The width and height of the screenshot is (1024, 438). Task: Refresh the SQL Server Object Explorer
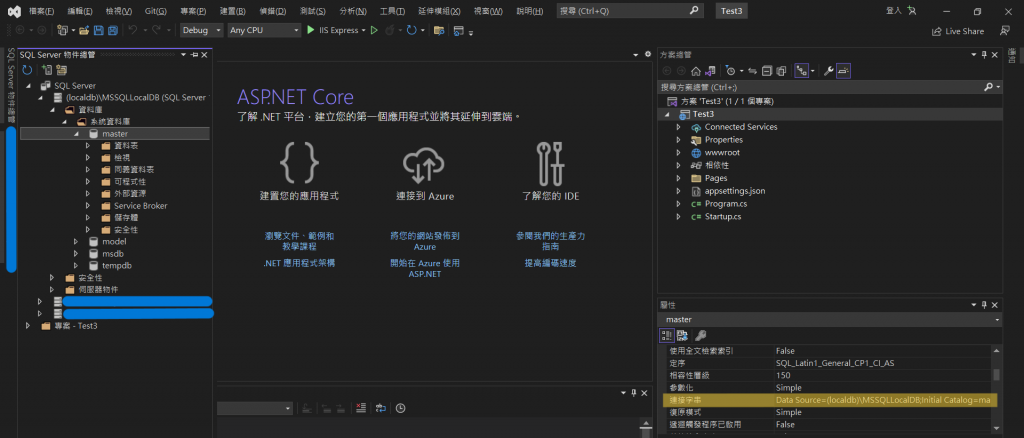(x=27, y=70)
